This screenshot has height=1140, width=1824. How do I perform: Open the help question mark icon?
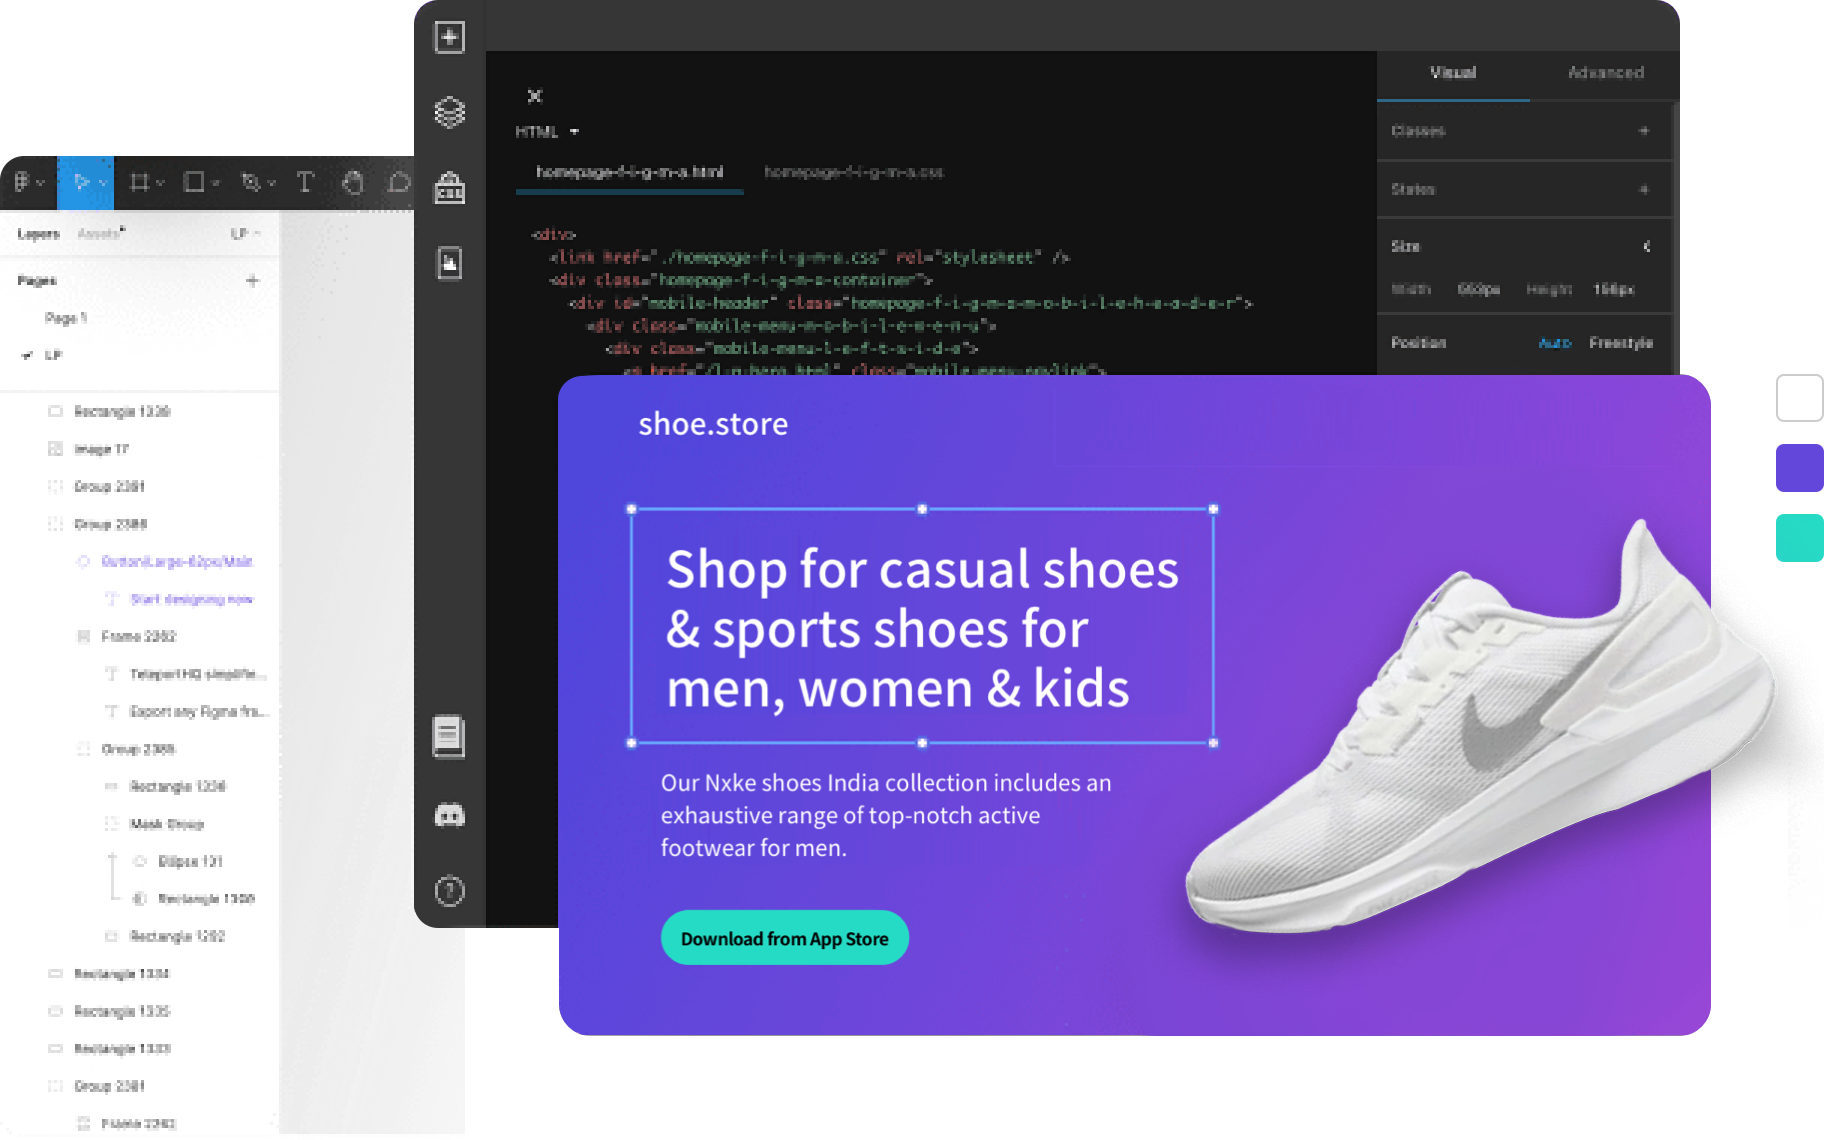449,891
